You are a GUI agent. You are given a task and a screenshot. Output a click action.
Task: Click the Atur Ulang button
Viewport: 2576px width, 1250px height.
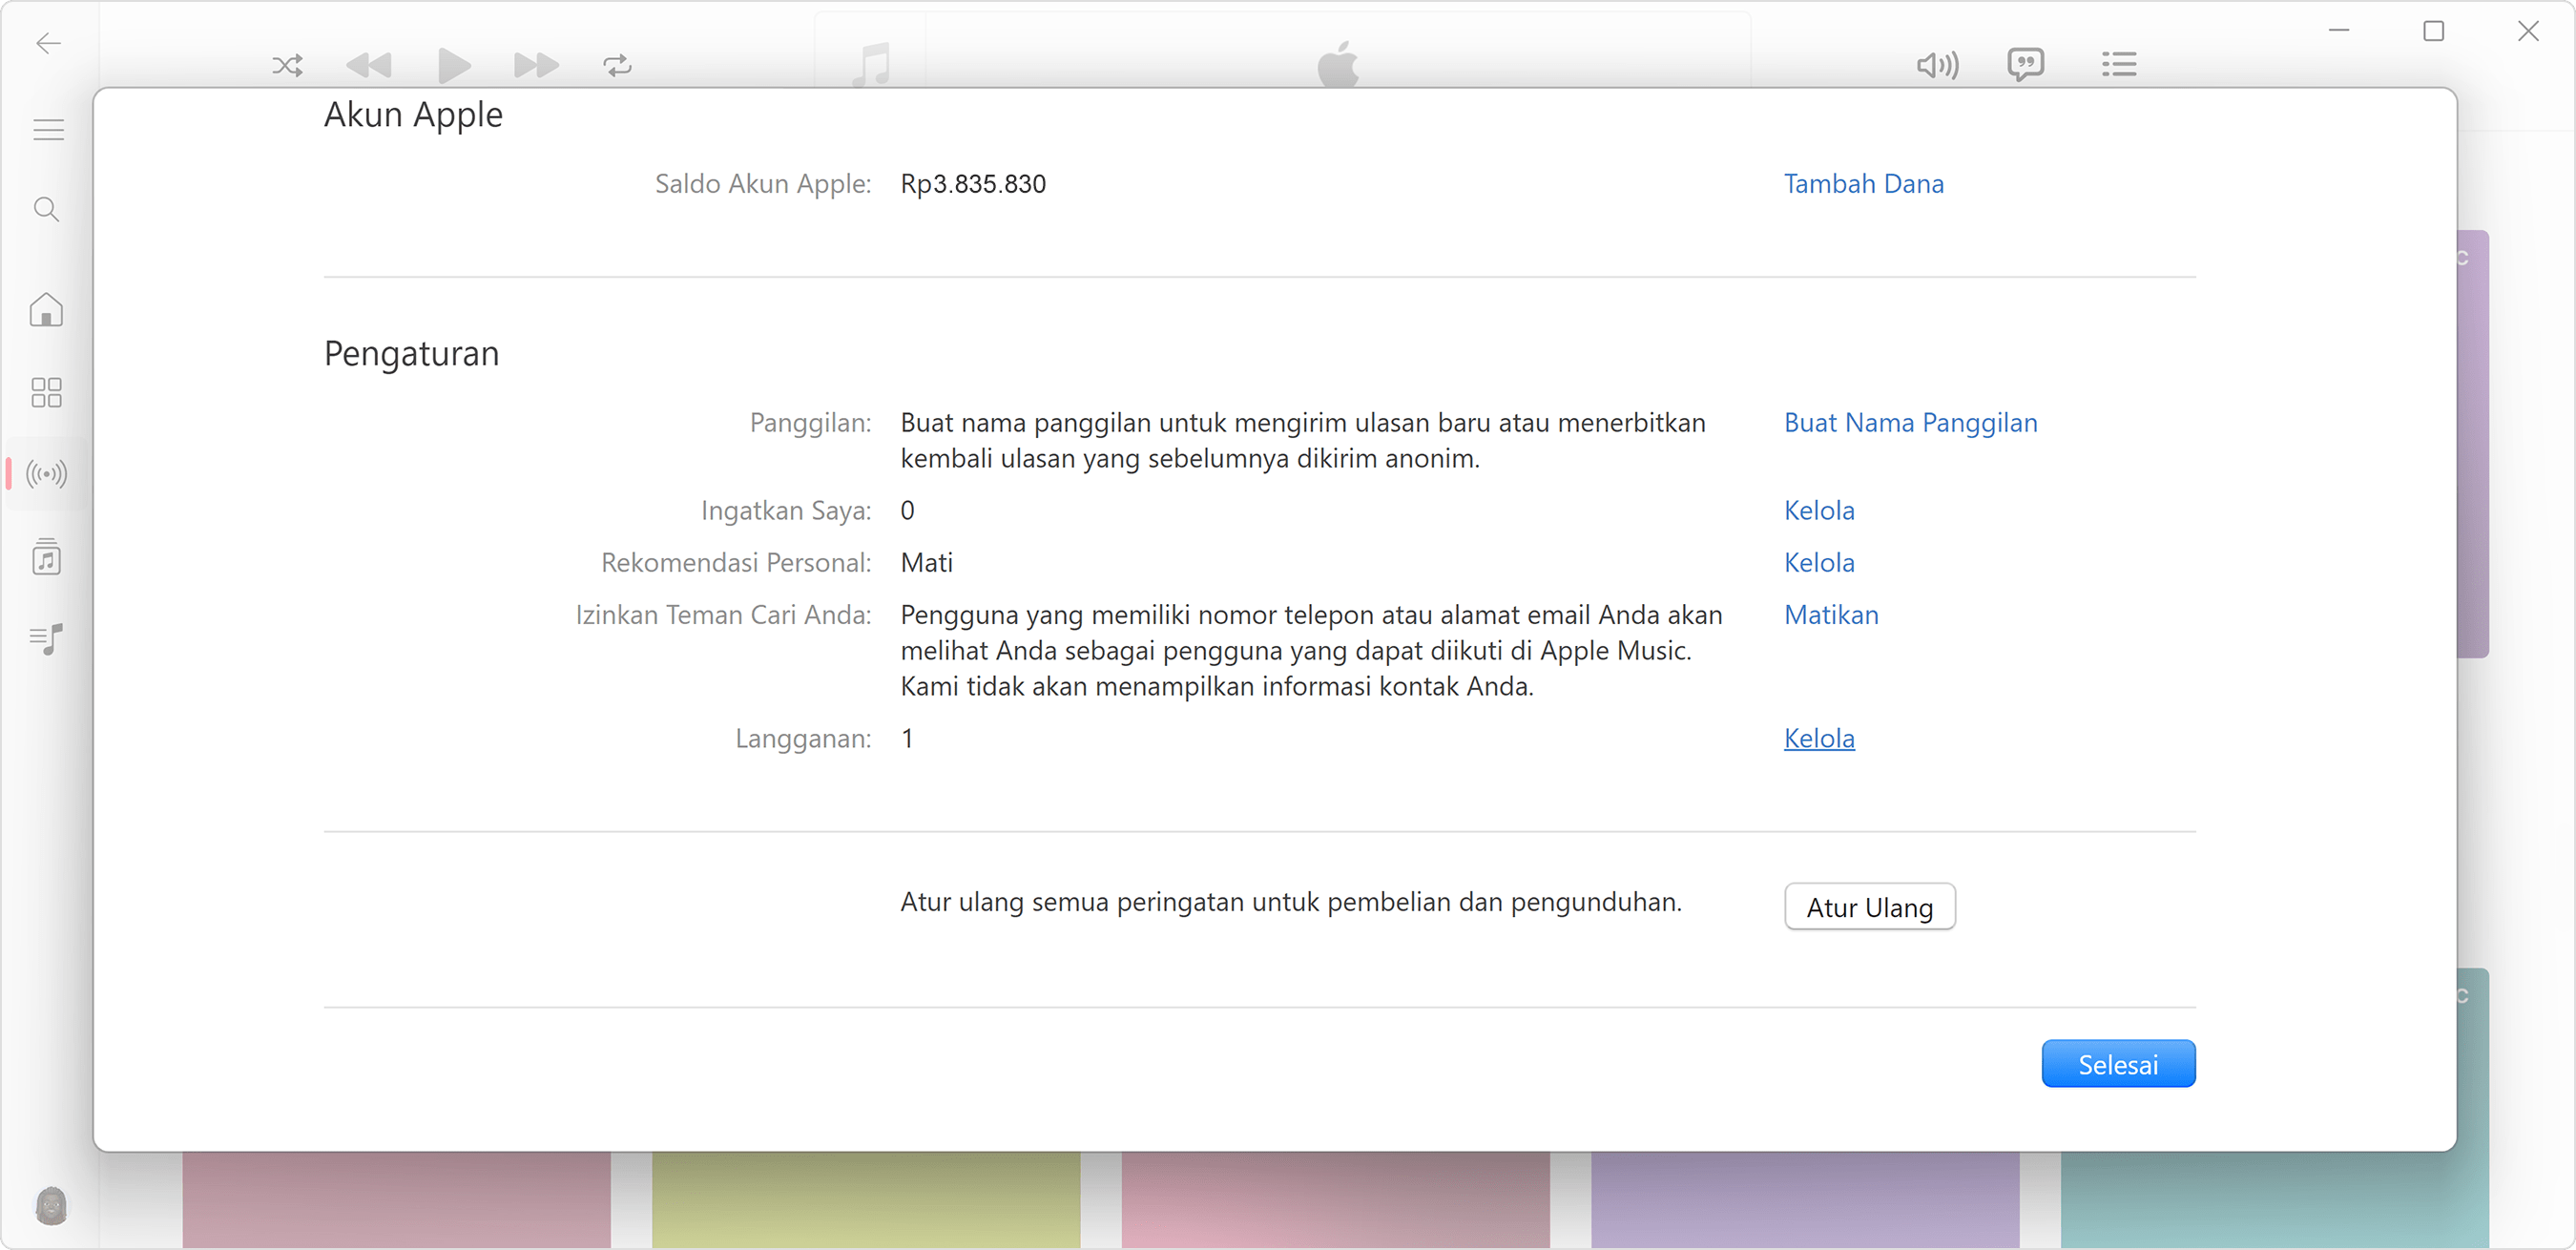click(1870, 907)
